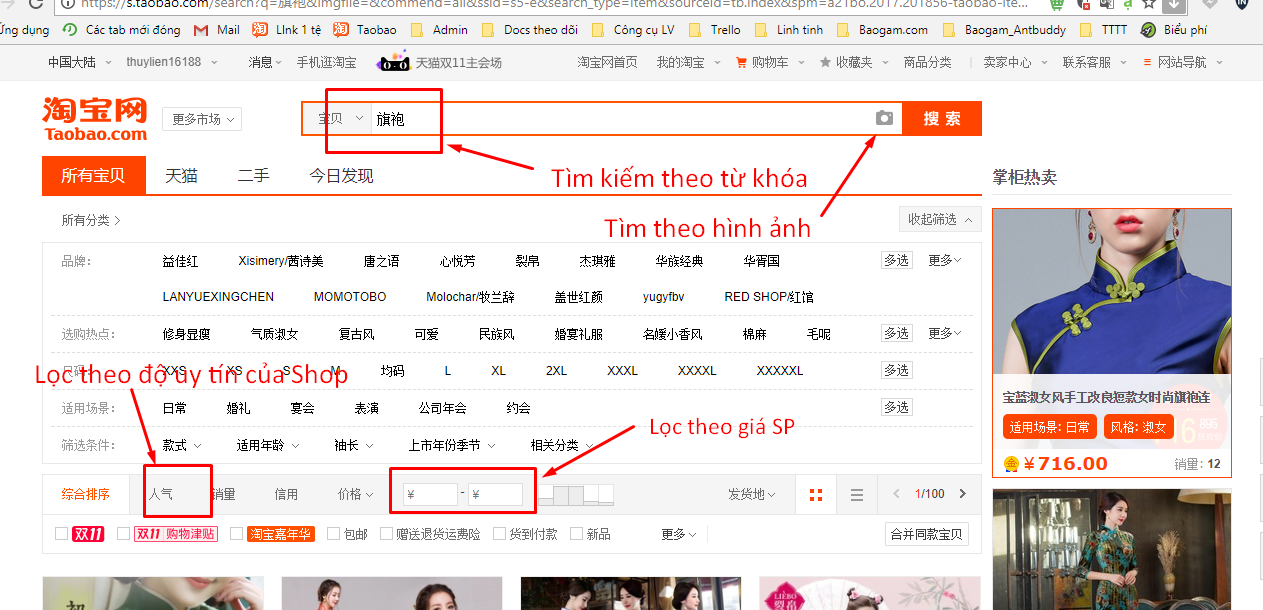Click the camera image-search icon

[884, 118]
